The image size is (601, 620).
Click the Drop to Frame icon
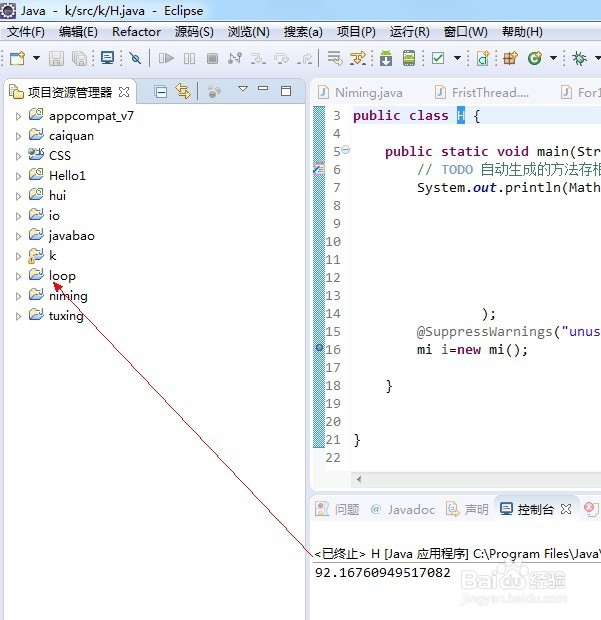(335, 59)
